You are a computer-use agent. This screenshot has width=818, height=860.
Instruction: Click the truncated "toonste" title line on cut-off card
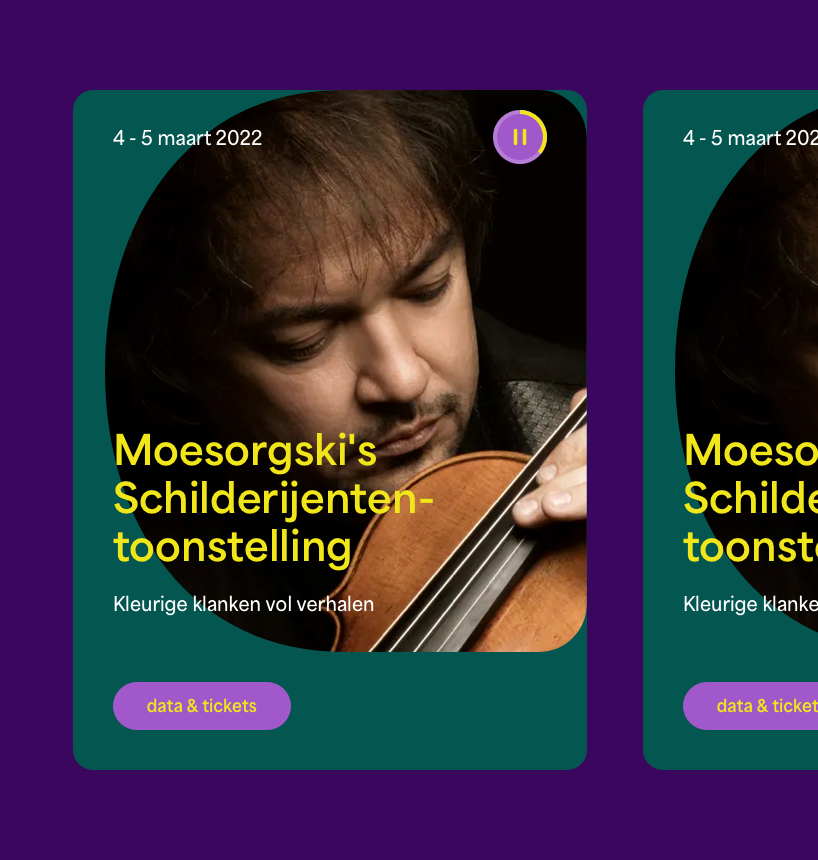[751, 547]
